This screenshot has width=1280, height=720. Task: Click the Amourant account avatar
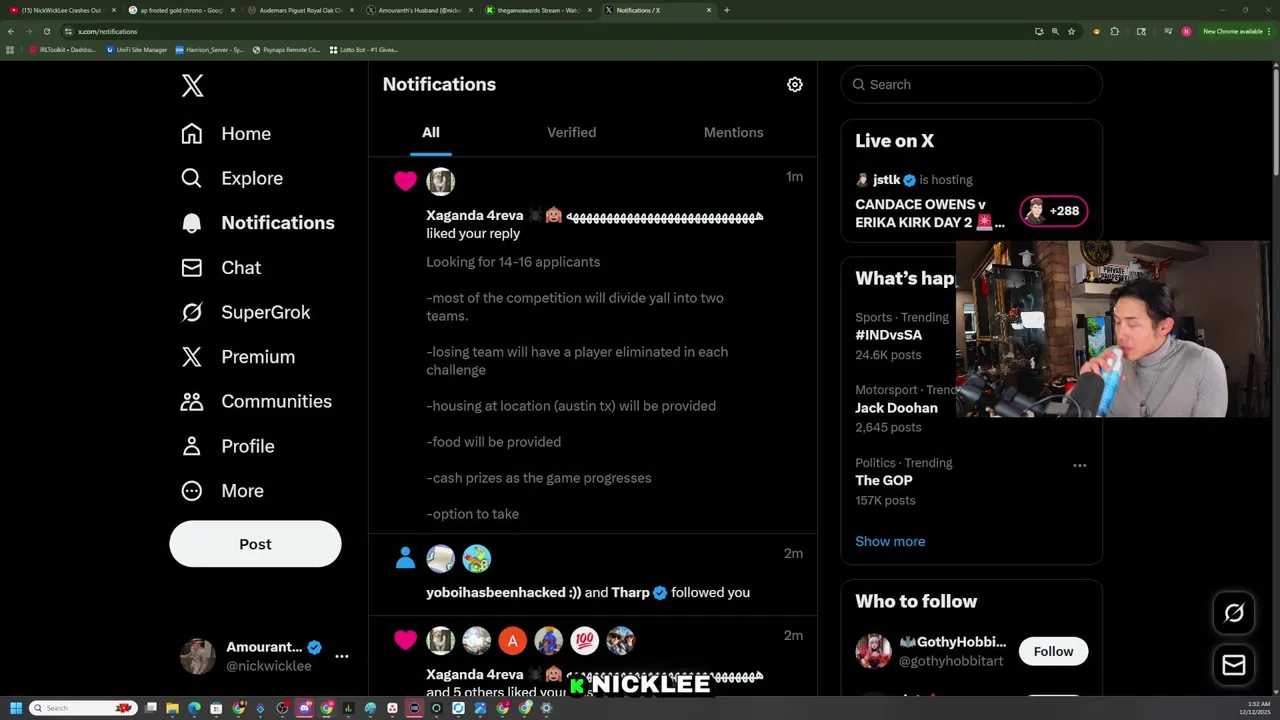(x=197, y=656)
